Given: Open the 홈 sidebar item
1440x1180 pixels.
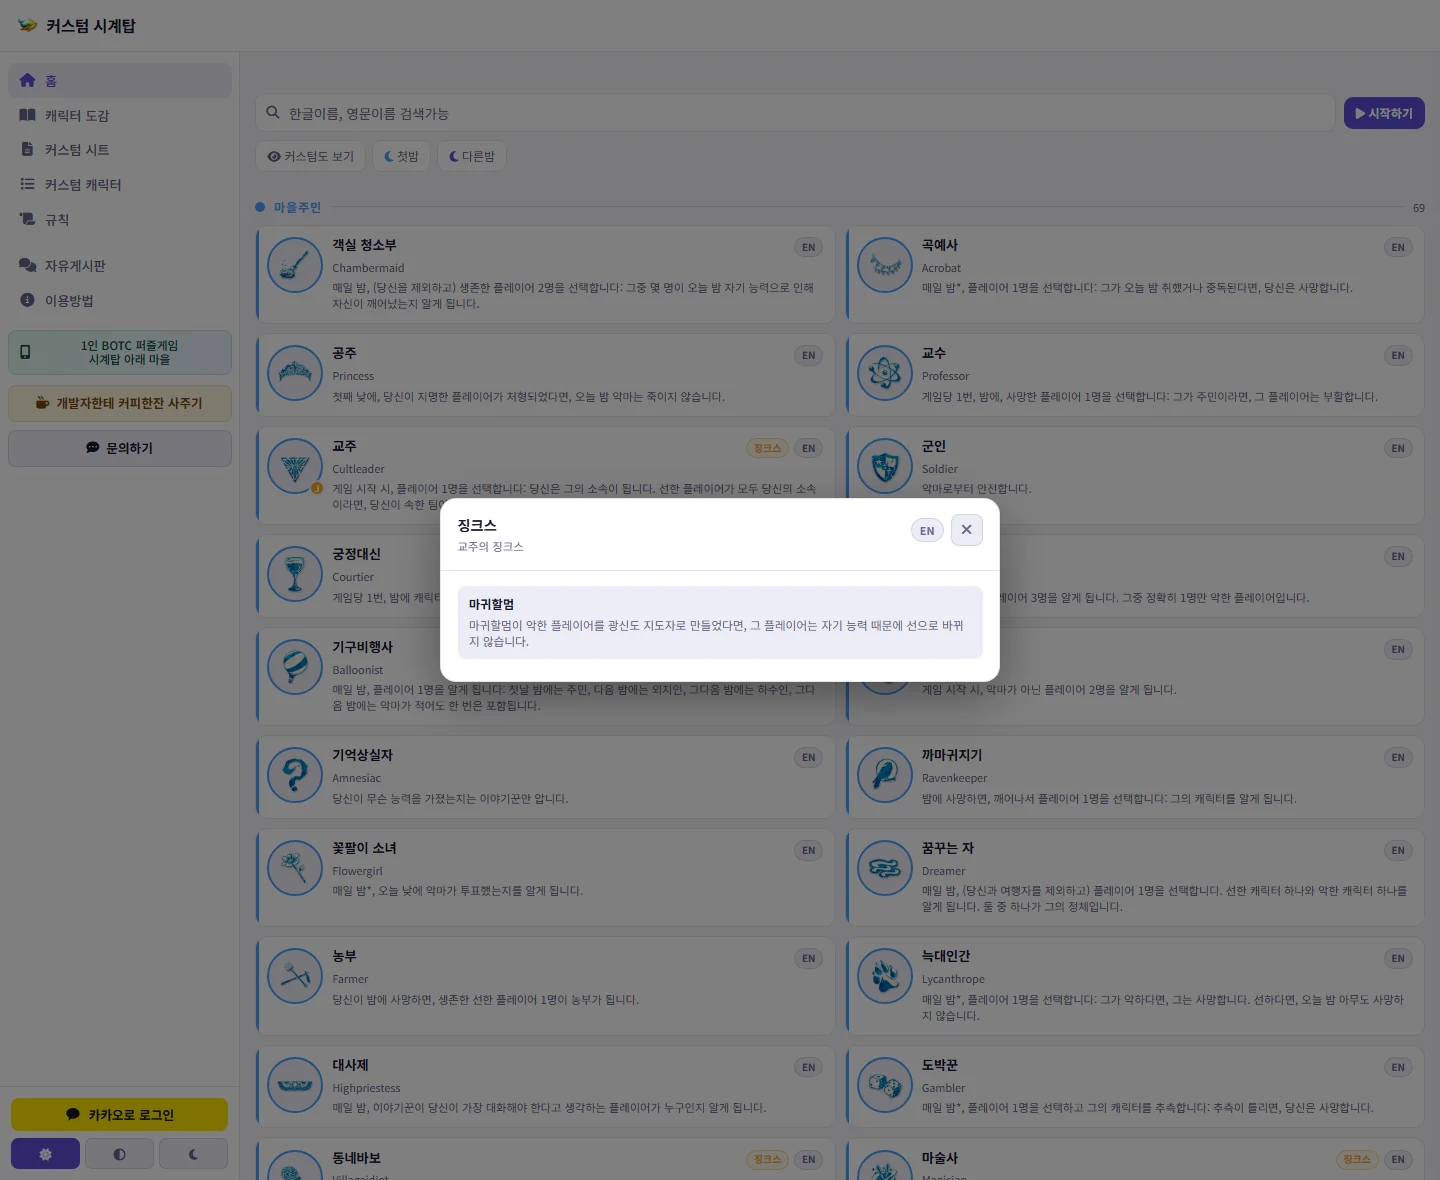Looking at the screenshot, I should pos(120,81).
